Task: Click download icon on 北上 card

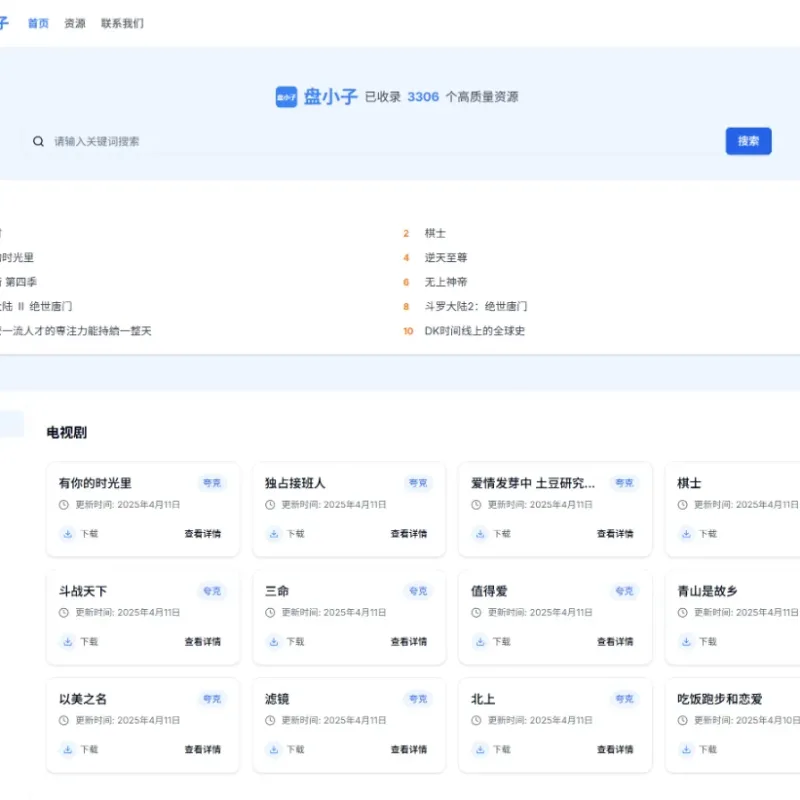Action: (x=480, y=749)
